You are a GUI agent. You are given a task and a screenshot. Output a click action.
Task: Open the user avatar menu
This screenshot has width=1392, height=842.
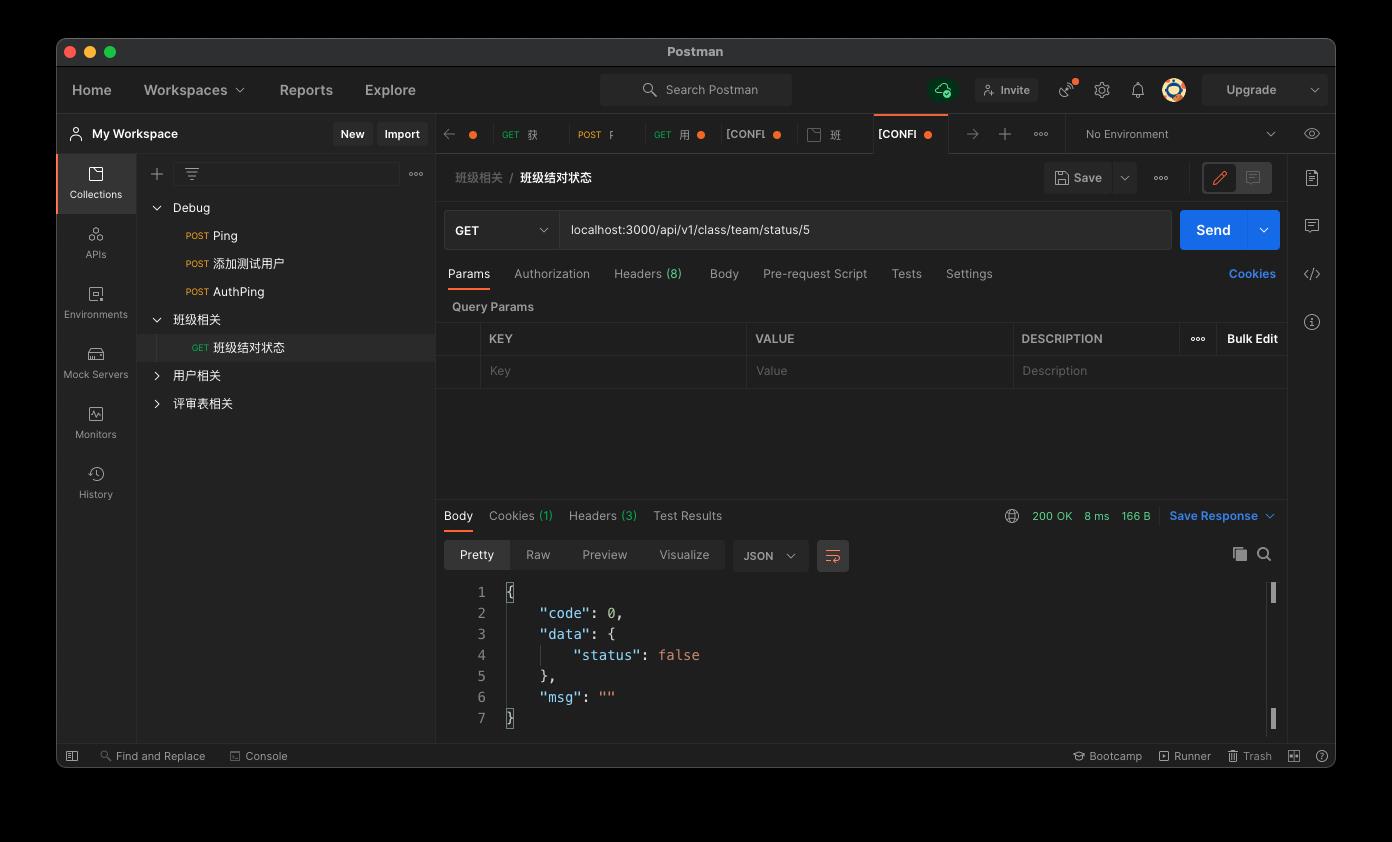[1174, 90]
